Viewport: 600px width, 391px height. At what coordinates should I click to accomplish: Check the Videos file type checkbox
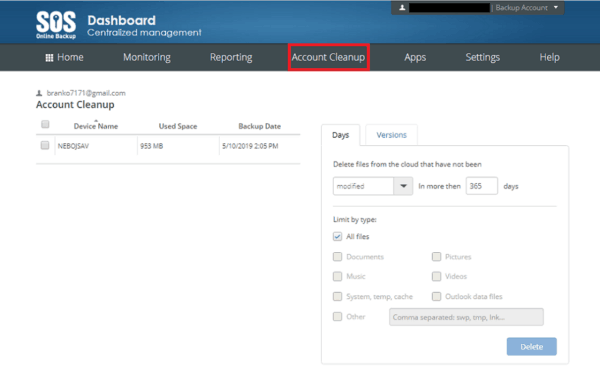point(436,276)
